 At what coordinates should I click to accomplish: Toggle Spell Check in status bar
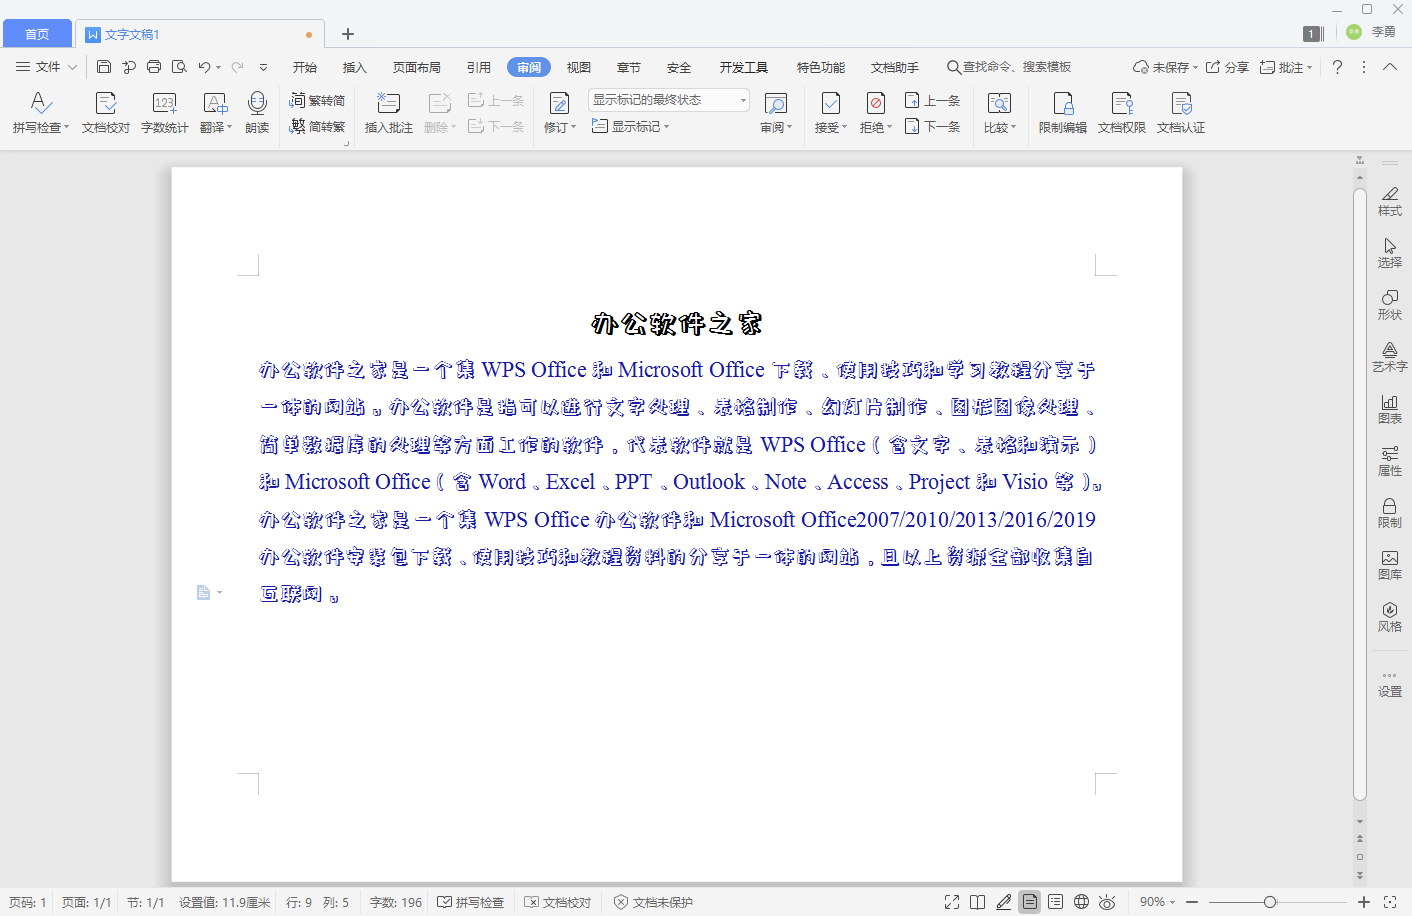[470, 902]
